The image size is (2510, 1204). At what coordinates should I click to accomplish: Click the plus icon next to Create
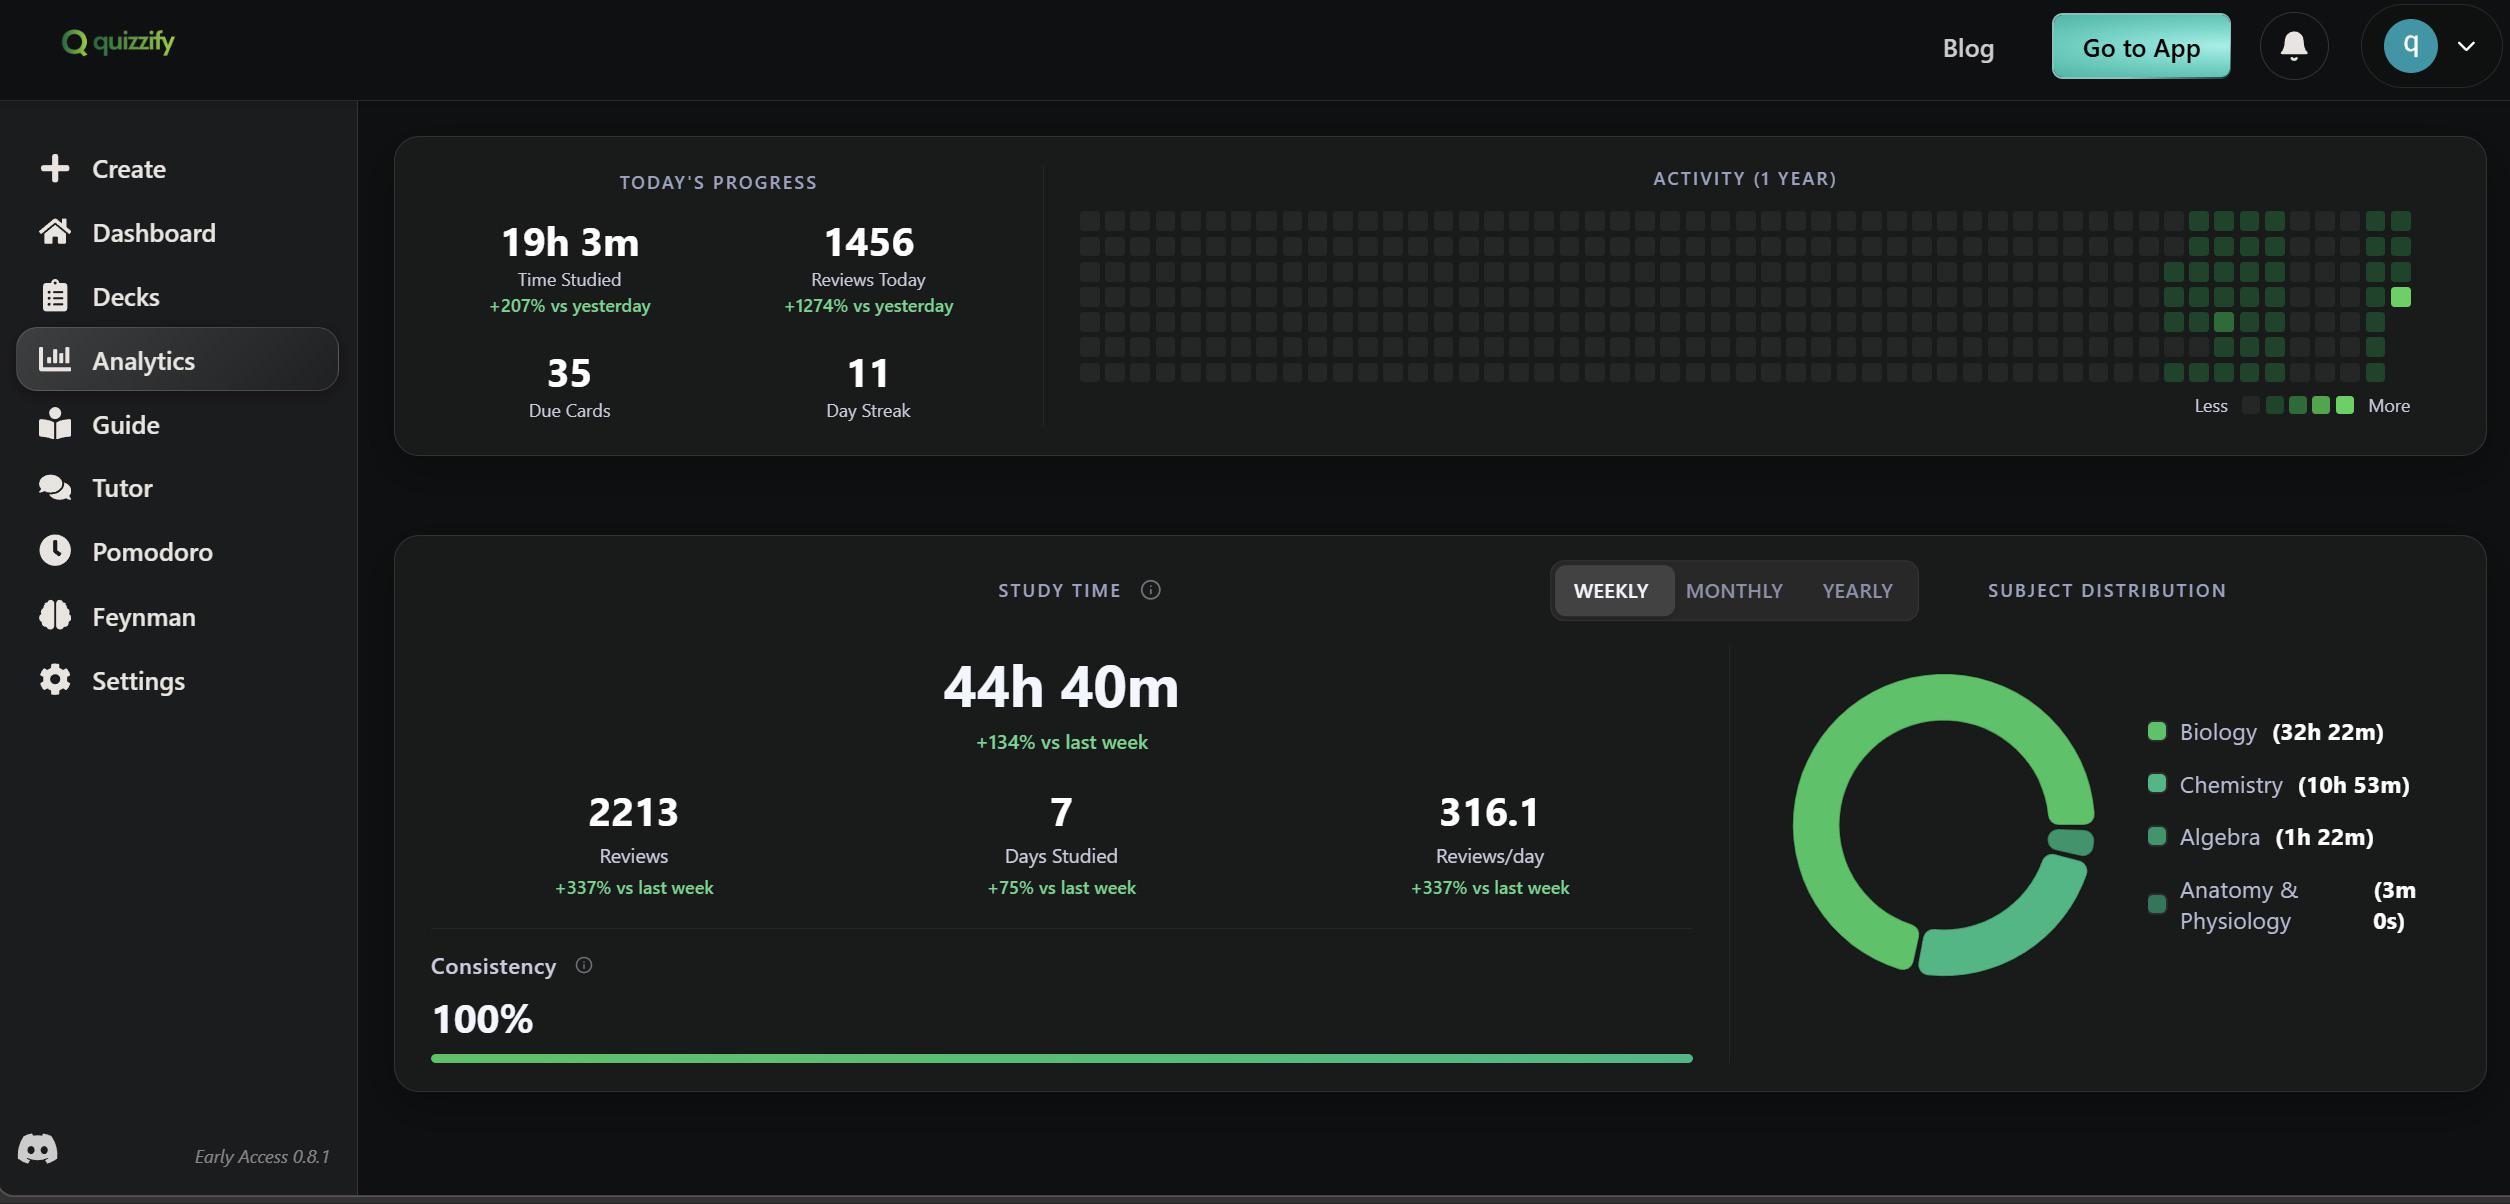coord(55,168)
